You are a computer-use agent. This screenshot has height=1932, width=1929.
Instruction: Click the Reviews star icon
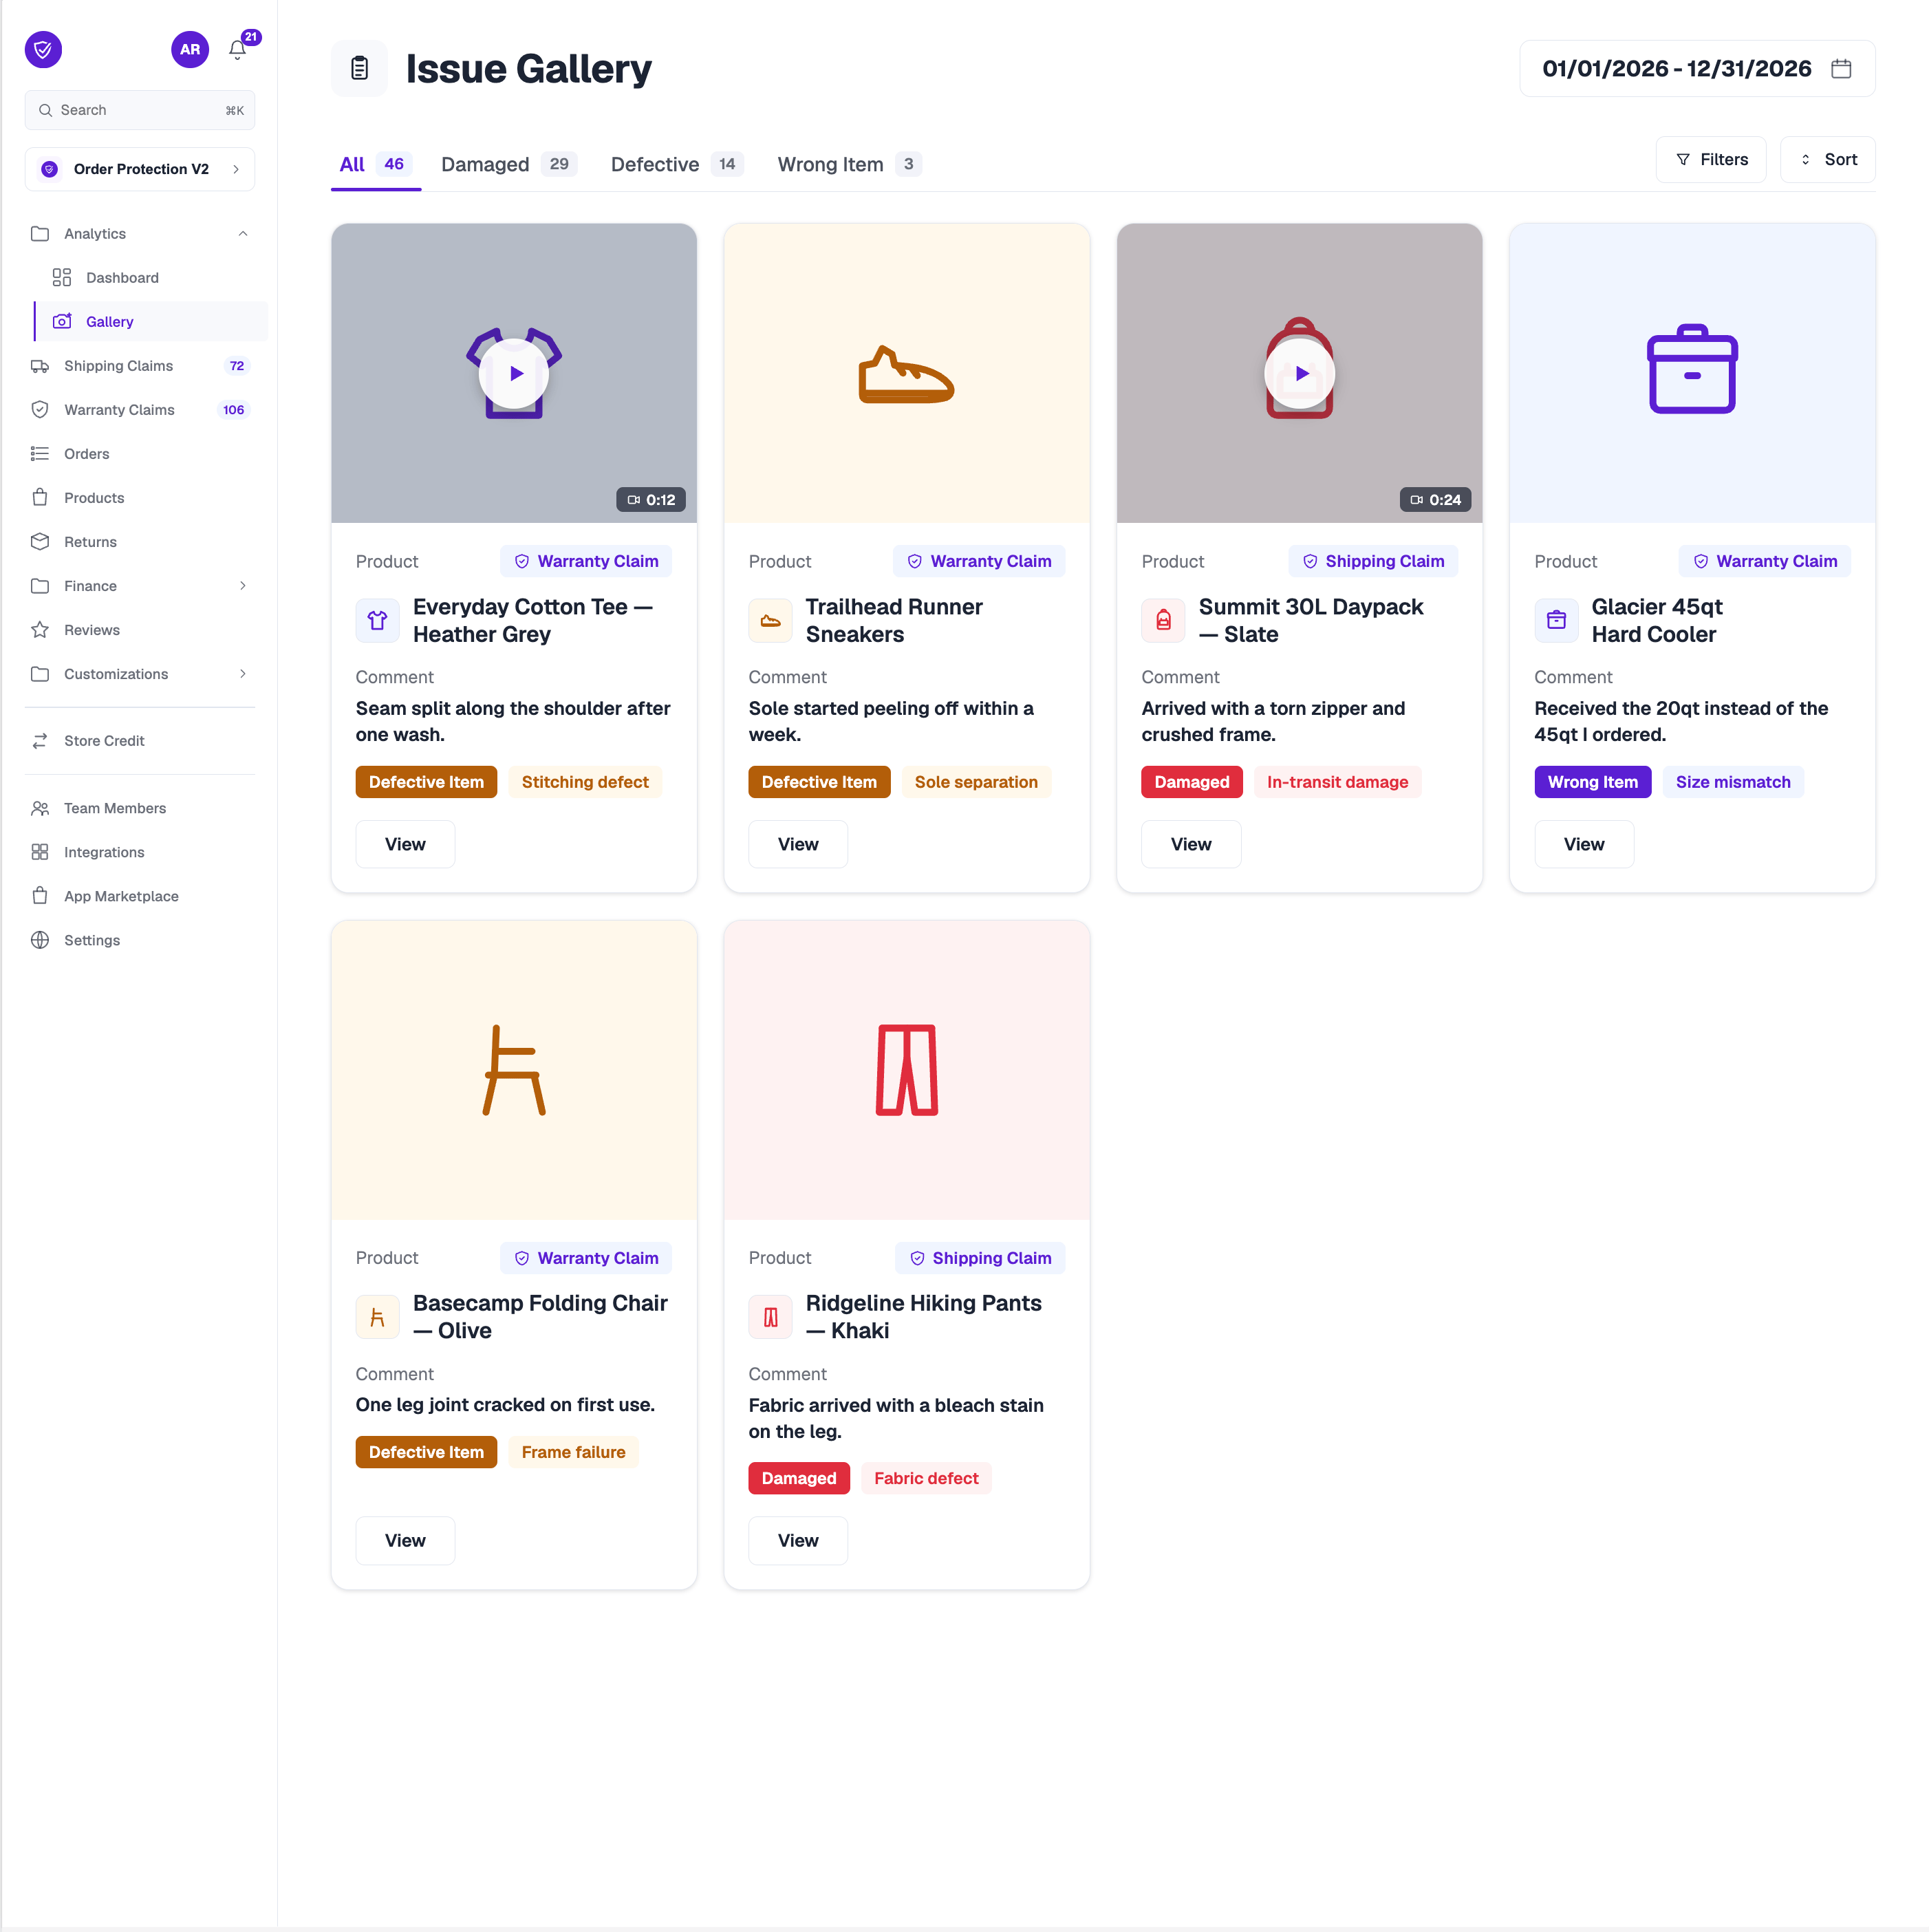click(40, 629)
